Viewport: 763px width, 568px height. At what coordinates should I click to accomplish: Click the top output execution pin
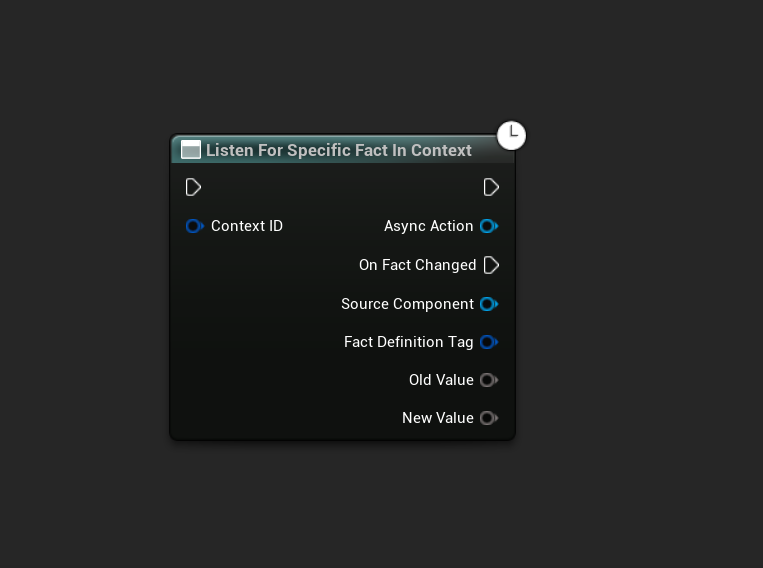[491, 187]
